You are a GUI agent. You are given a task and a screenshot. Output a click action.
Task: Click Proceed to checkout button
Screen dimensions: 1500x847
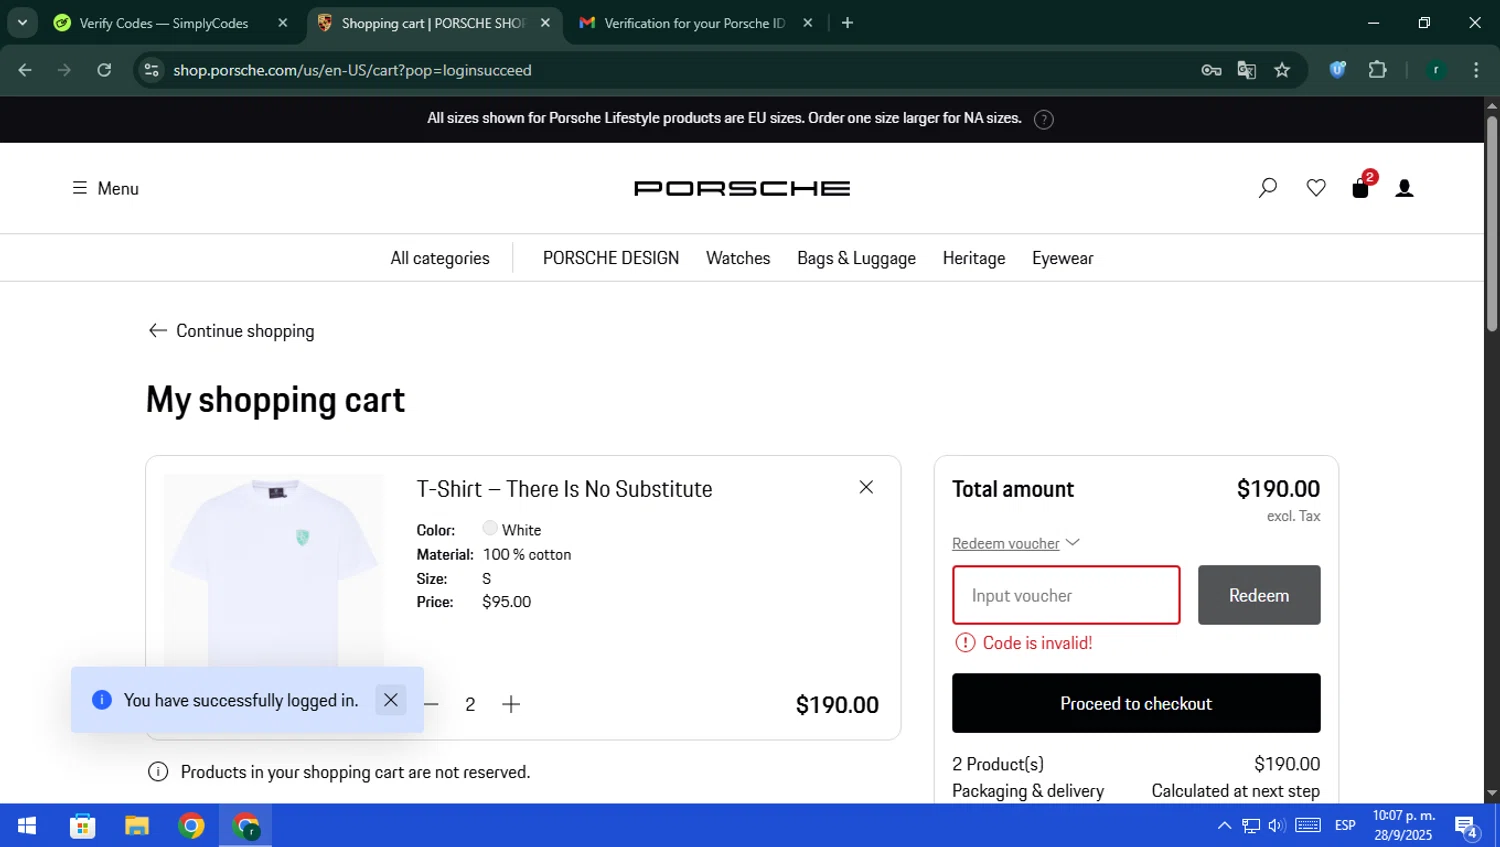point(1136,703)
